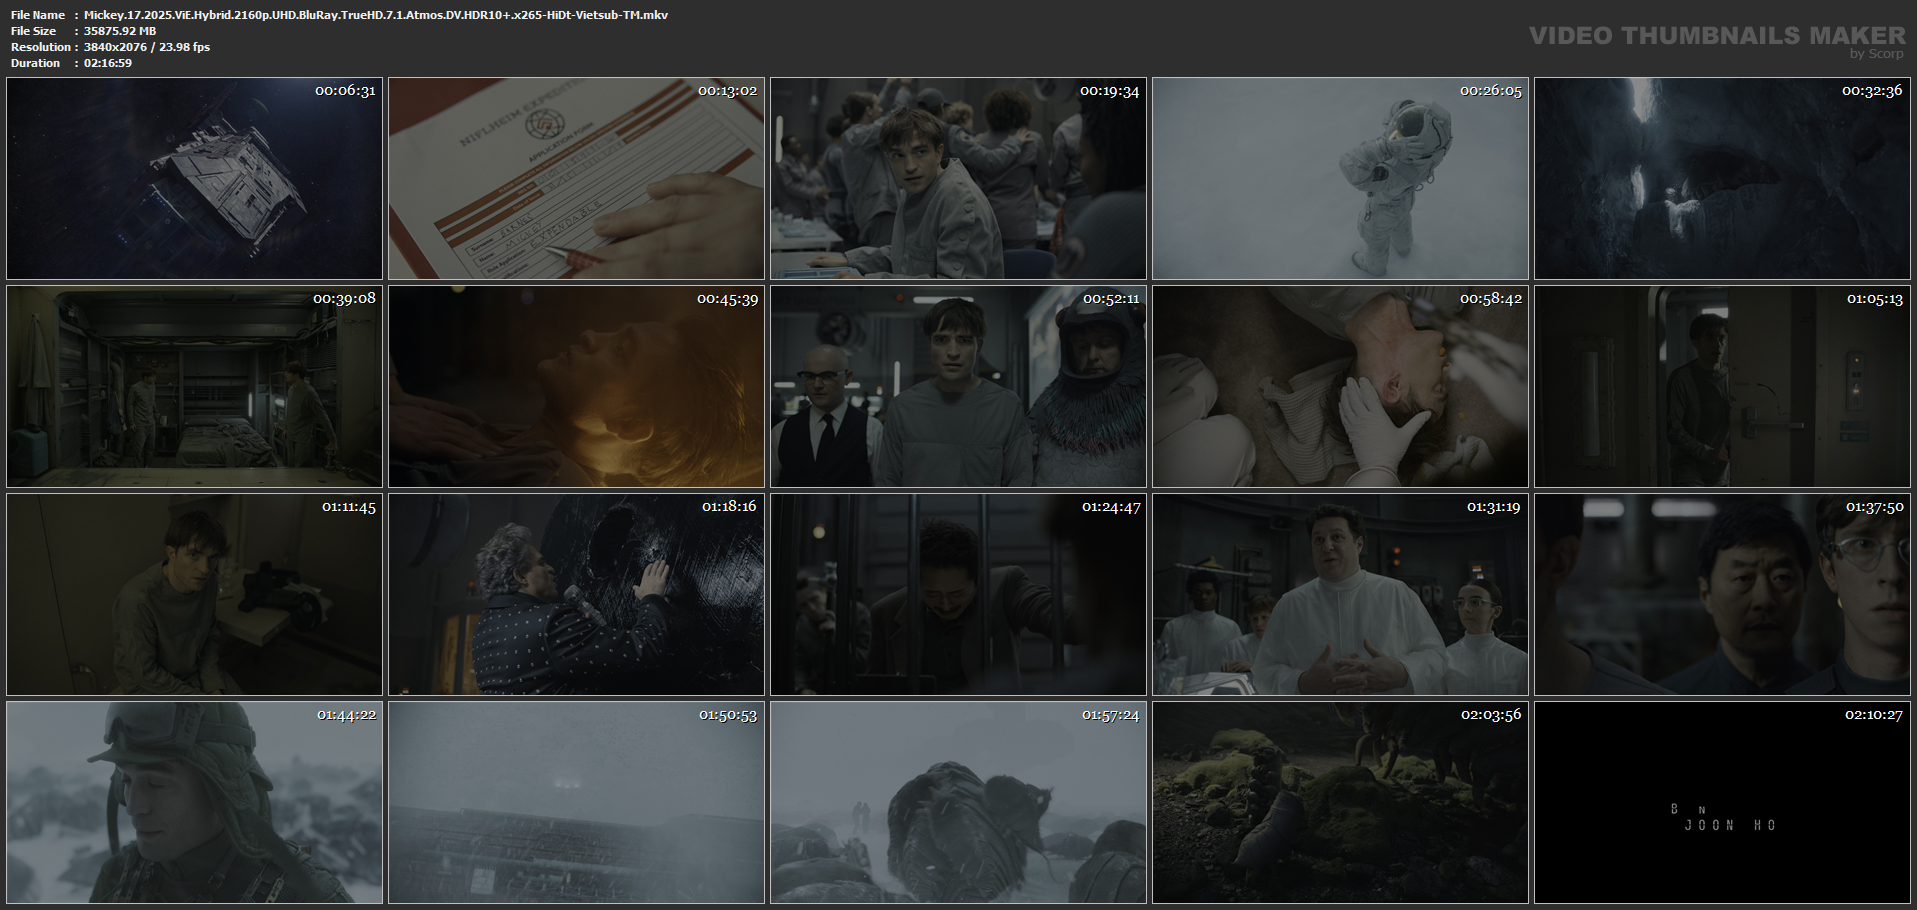The image size is (1917, 910).
Task: Open the man behind bars thumbnail at 01:24:47
Action: point(958,594)
